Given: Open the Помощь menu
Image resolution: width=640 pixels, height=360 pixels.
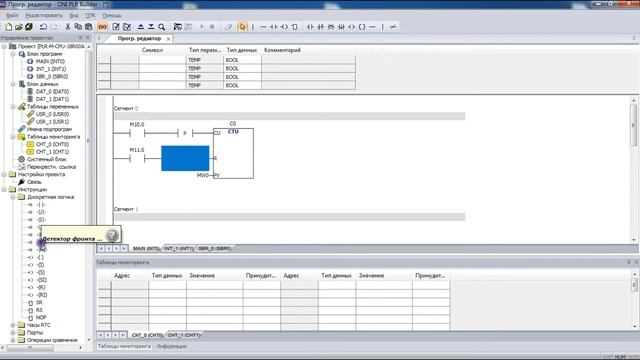Looking at the screenshot, I should (112, 16).
